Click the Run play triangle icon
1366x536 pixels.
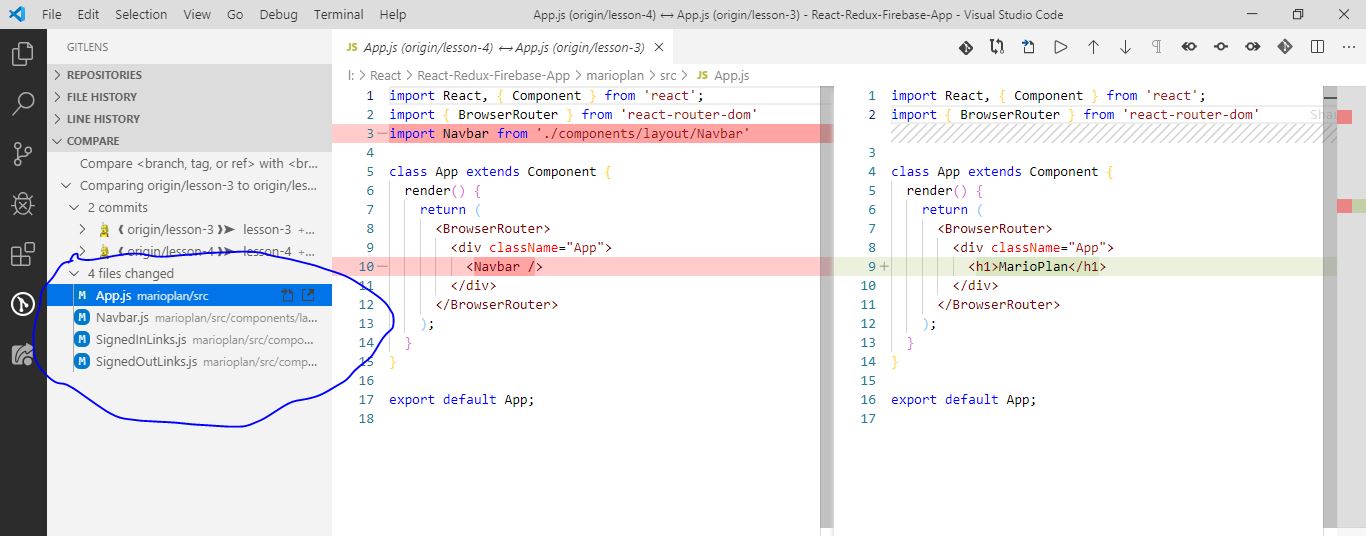pos(1061,47)
